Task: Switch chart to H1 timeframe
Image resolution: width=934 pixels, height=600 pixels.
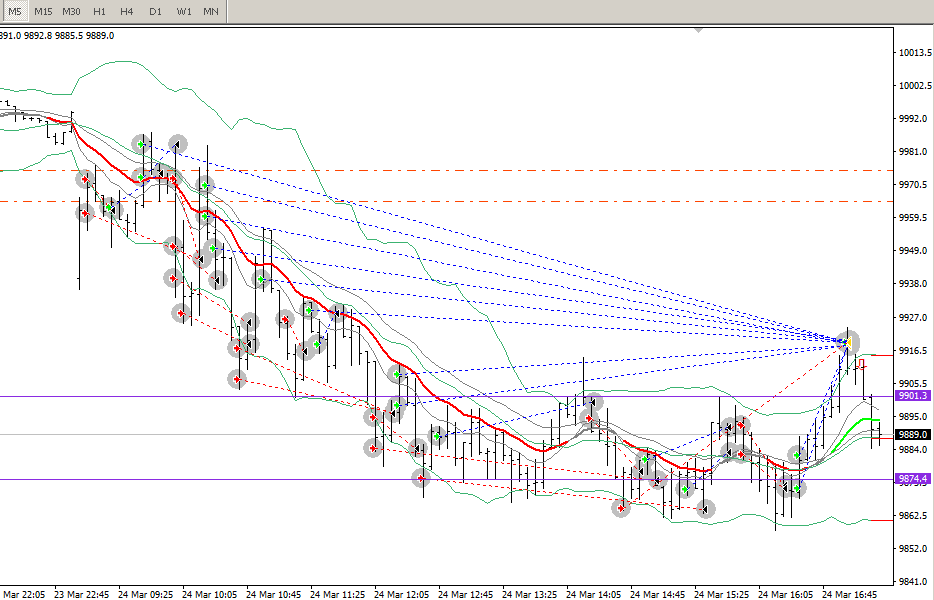Action: point(99,11)
